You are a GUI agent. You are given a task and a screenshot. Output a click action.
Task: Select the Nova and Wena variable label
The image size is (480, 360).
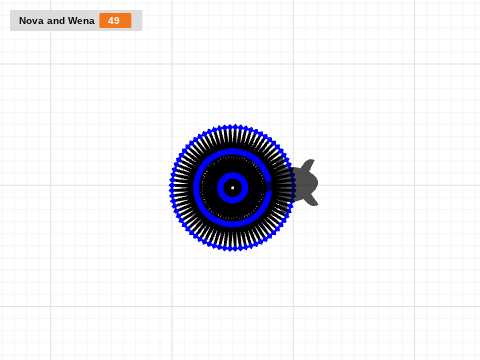pyautogui.click(x=57, y=21)
